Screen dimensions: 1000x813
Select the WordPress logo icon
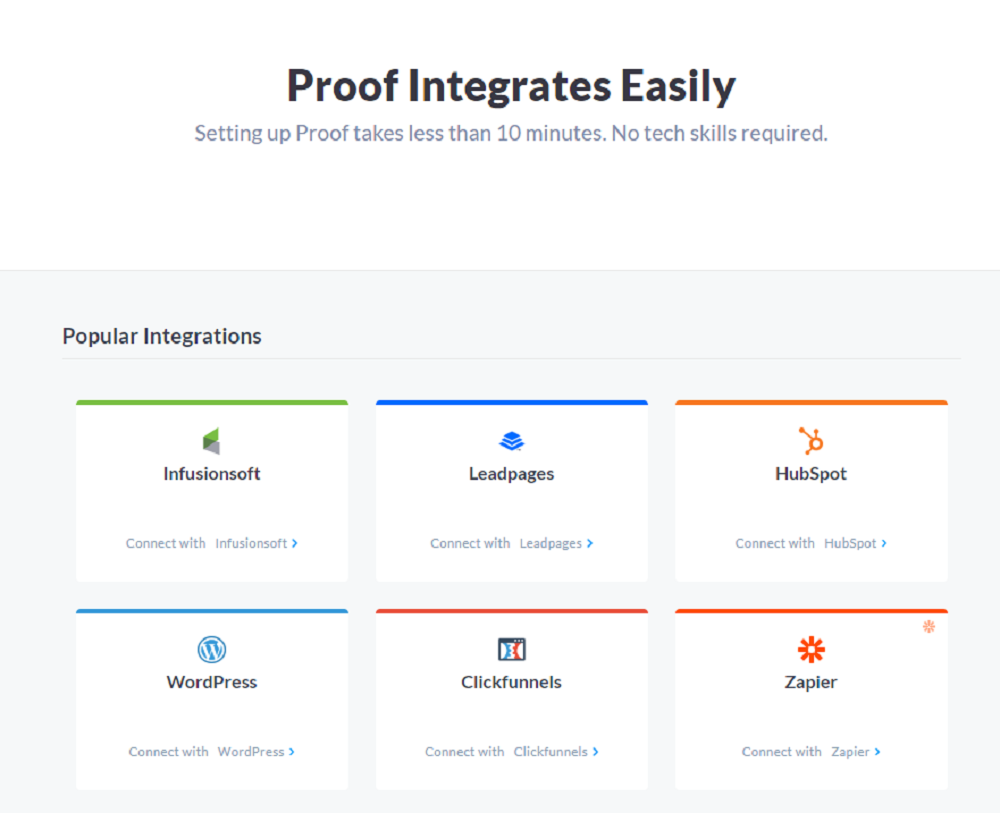pyautogui.click(x=211, y=648)
